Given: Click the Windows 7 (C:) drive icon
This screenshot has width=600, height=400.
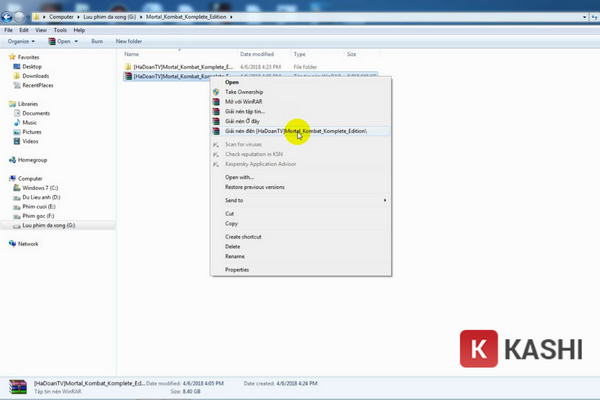Looking at the screenshot, I should [x=16, y=188].
